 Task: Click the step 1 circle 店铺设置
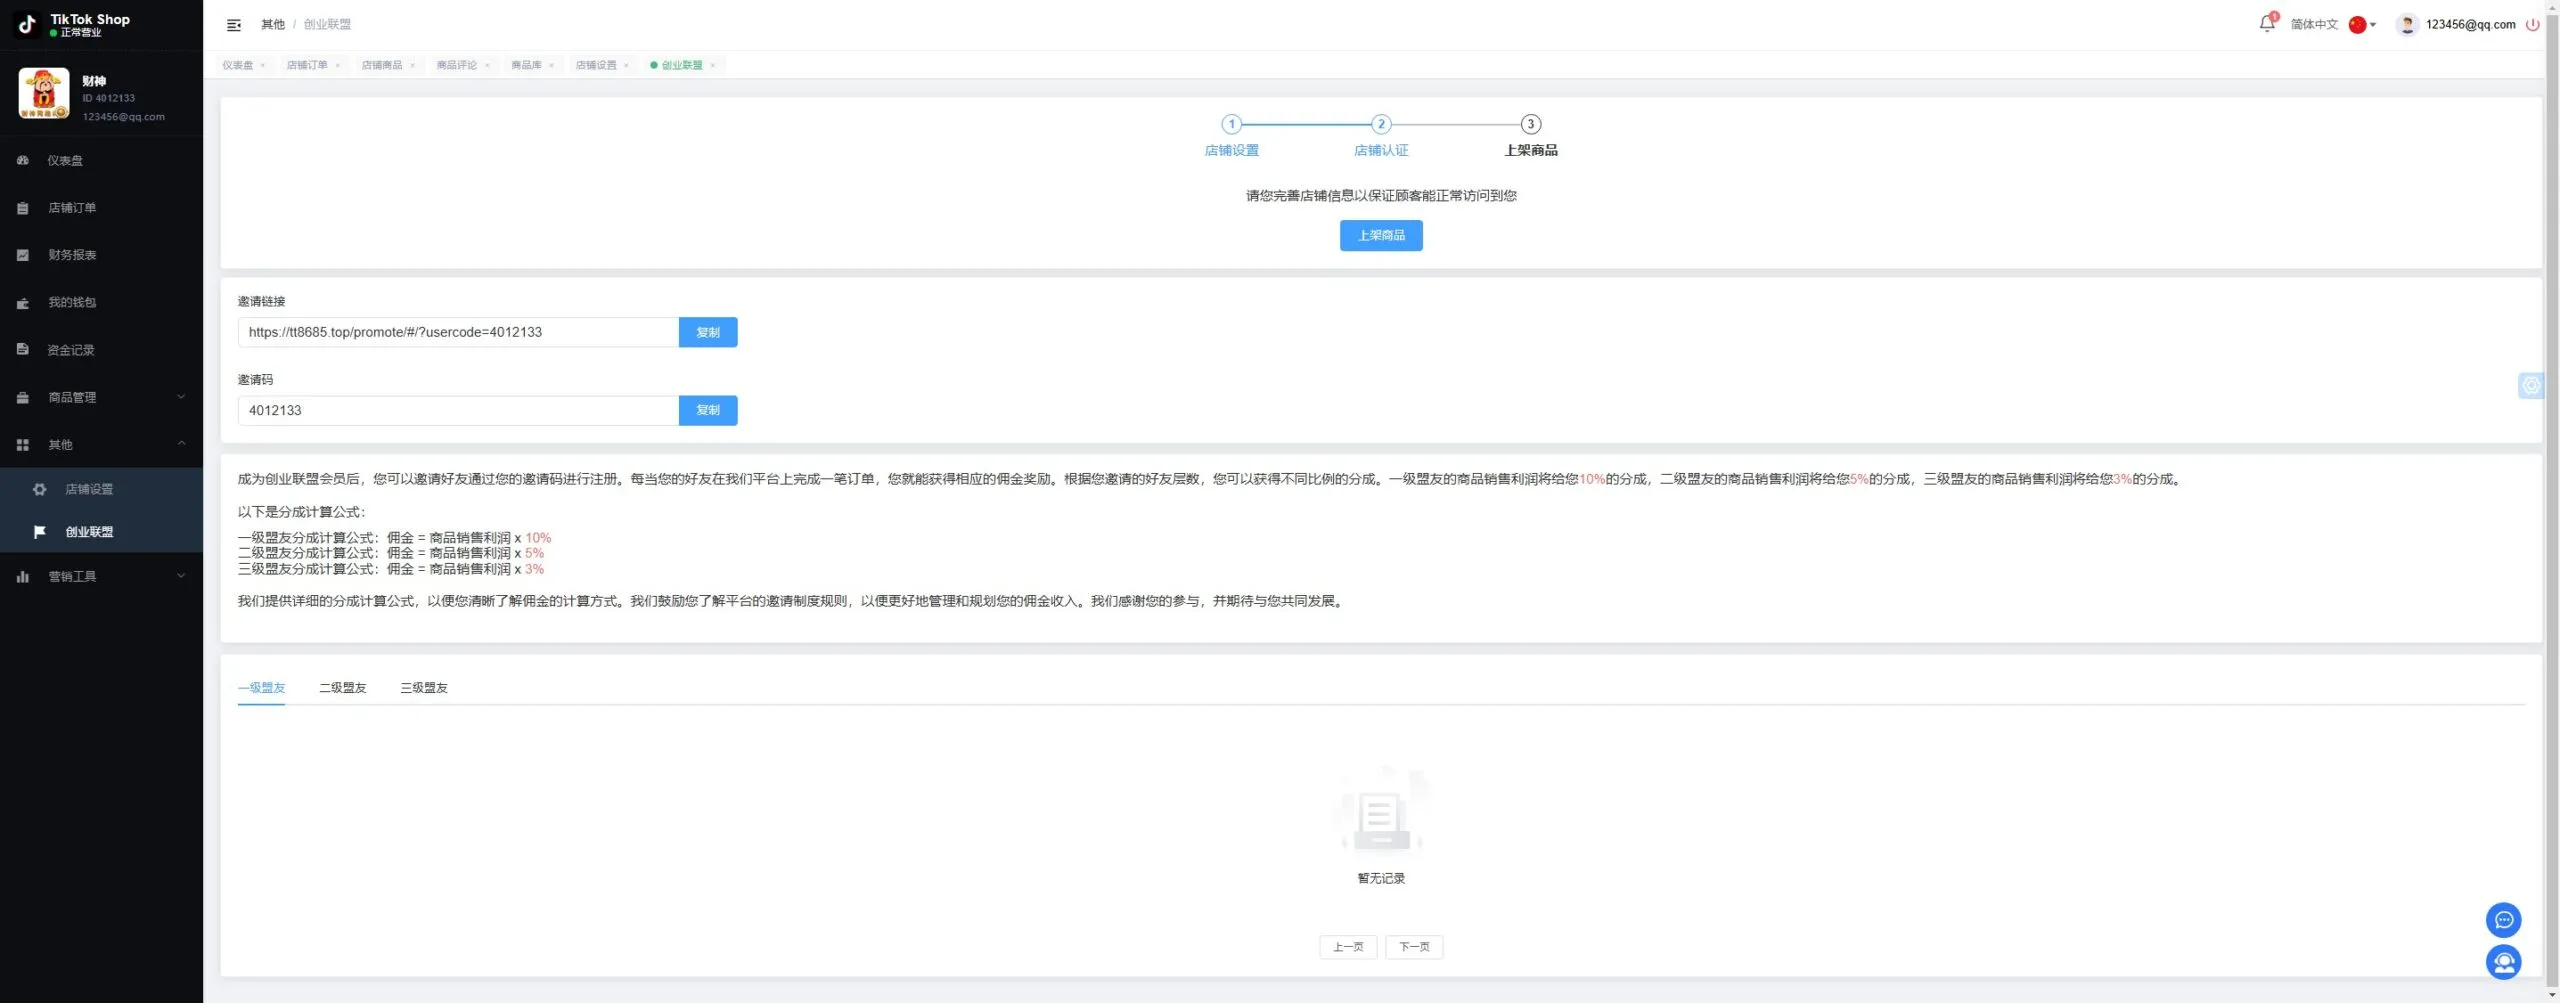[1231, 124]
